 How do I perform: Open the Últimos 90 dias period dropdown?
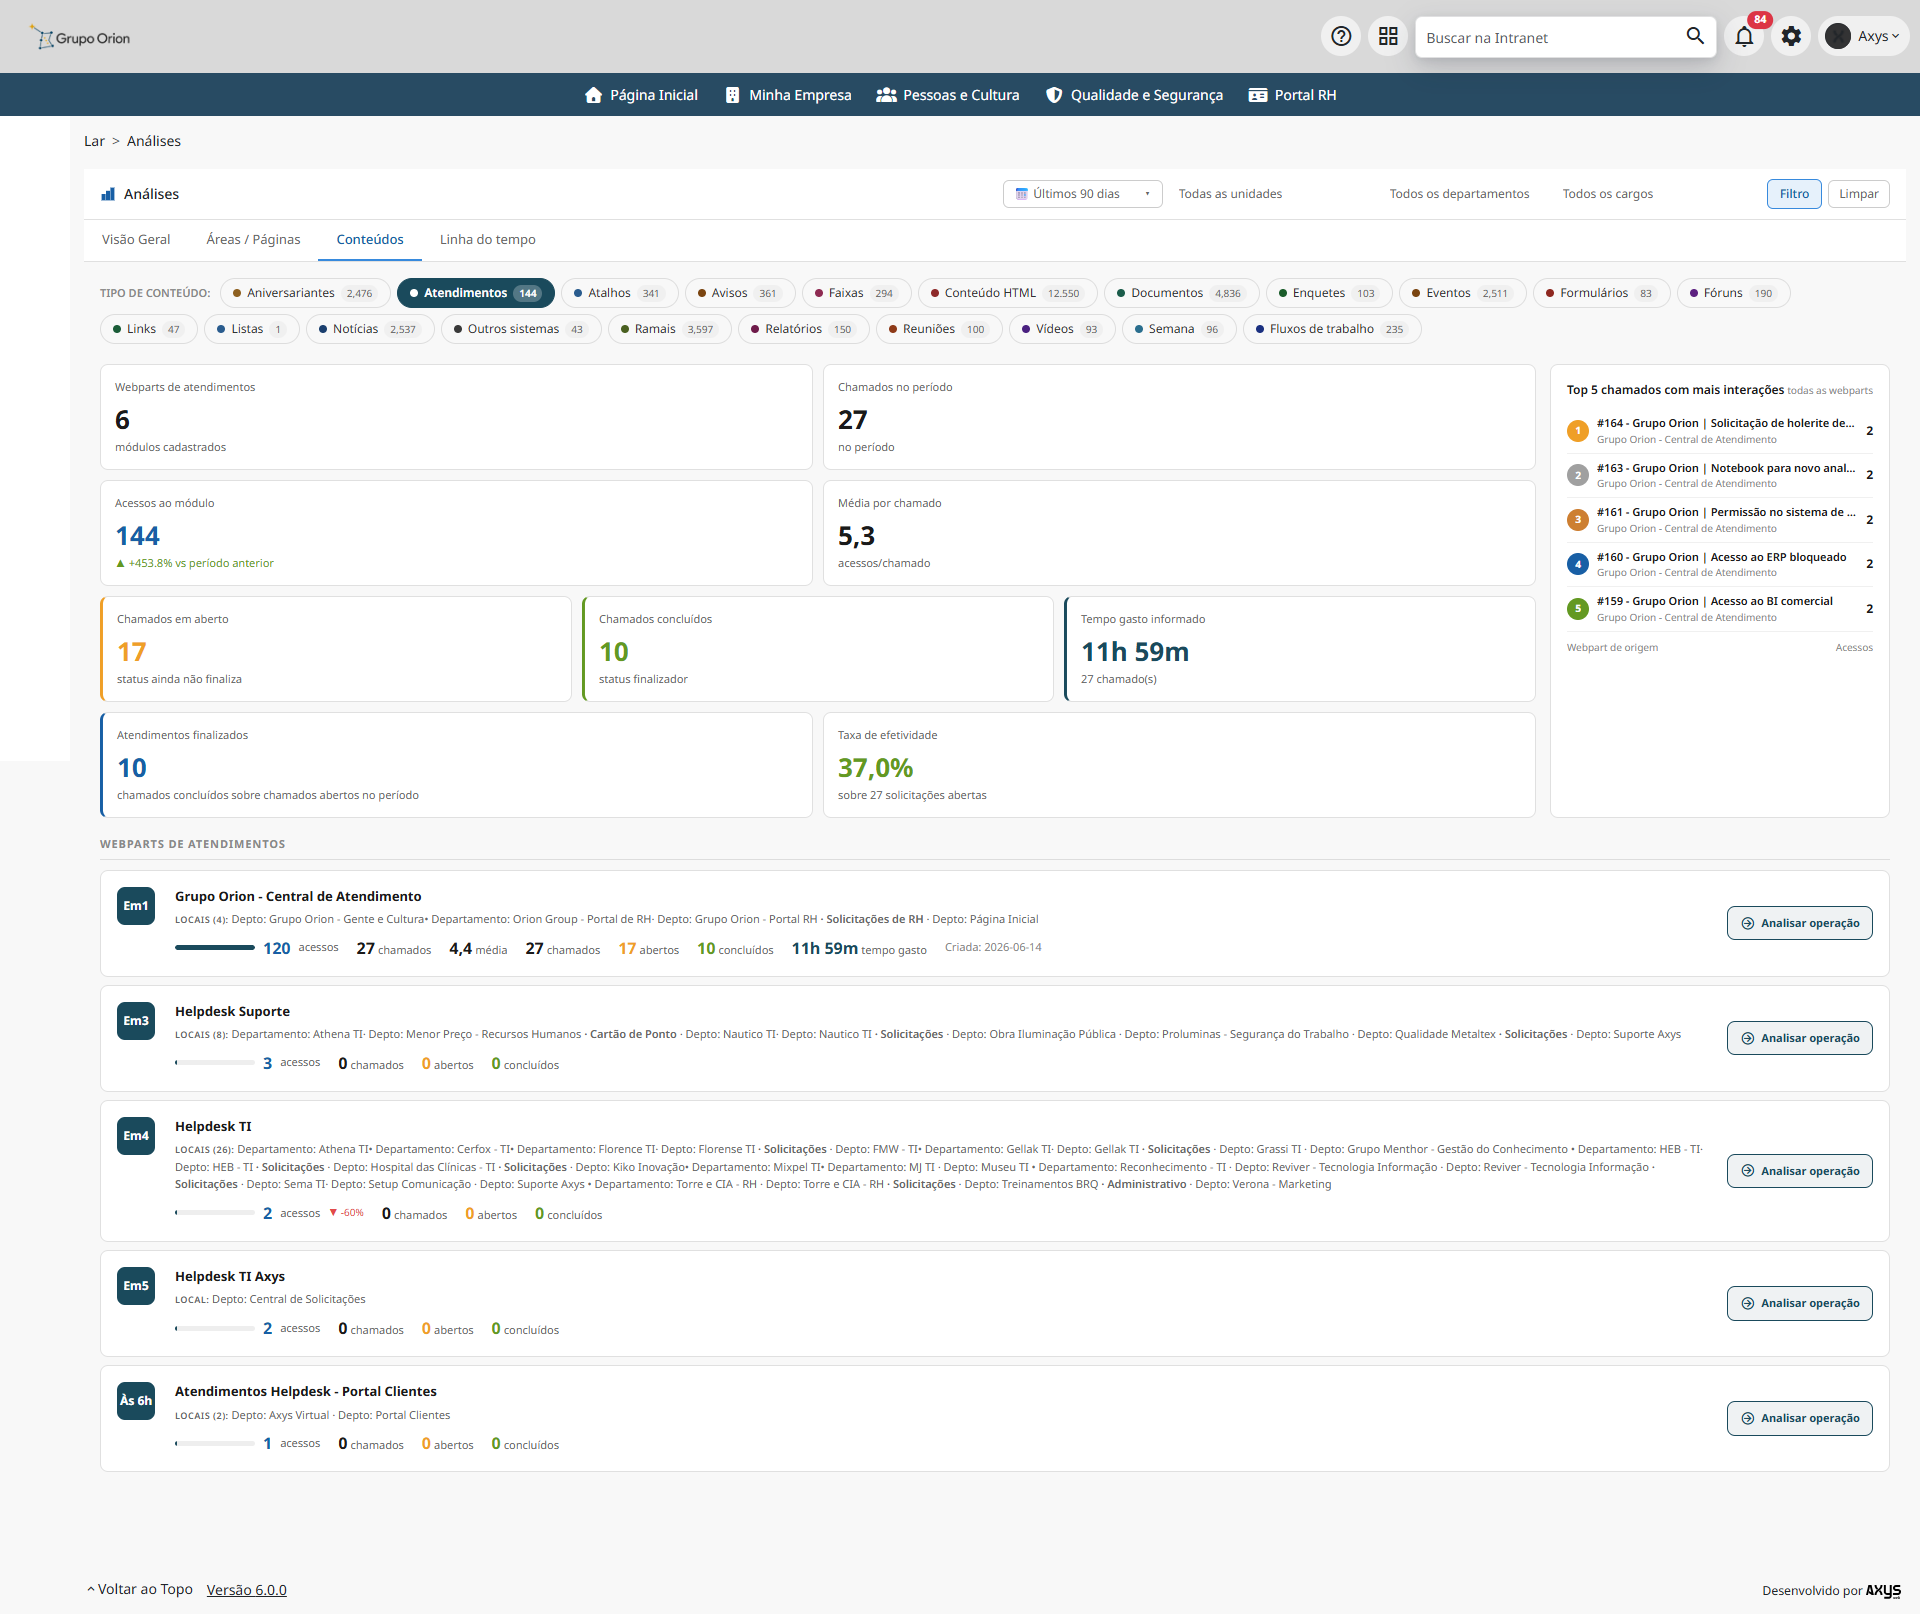[x=1082, y=194]
